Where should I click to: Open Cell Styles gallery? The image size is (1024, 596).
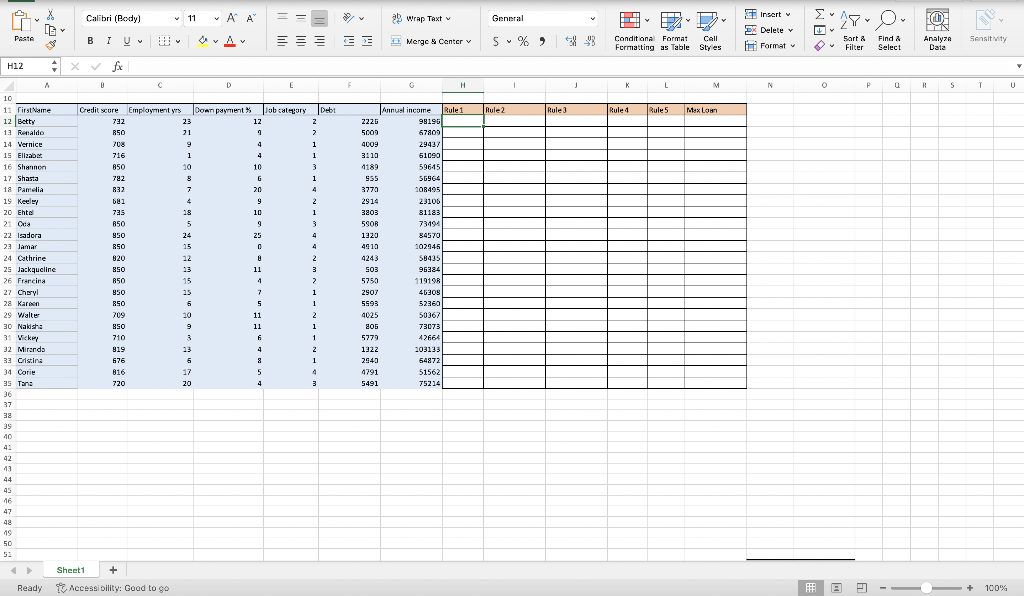710,31
